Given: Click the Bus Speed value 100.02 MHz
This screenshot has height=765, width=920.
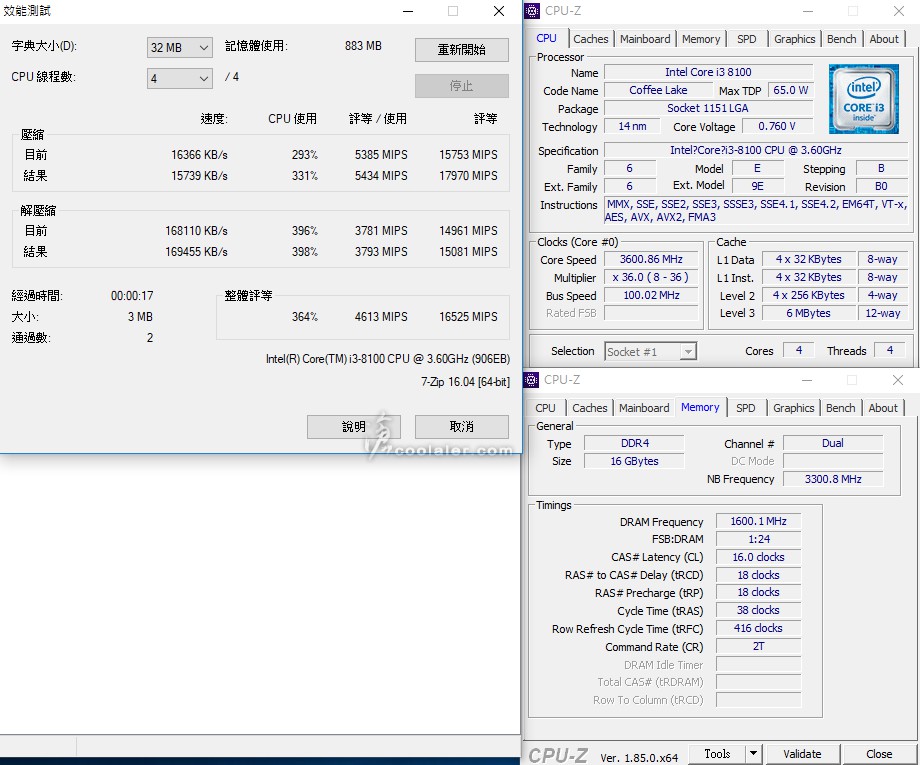Looking at the screenshot, I should [x=651, y=295].
